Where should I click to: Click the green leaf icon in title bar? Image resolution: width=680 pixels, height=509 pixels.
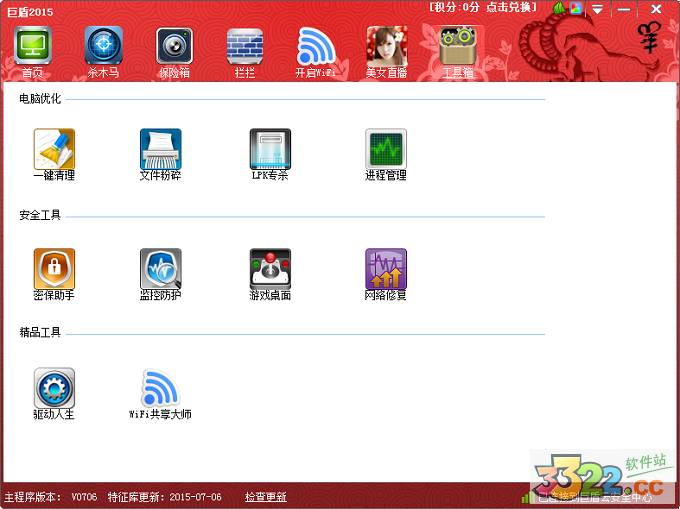point(559,8)
